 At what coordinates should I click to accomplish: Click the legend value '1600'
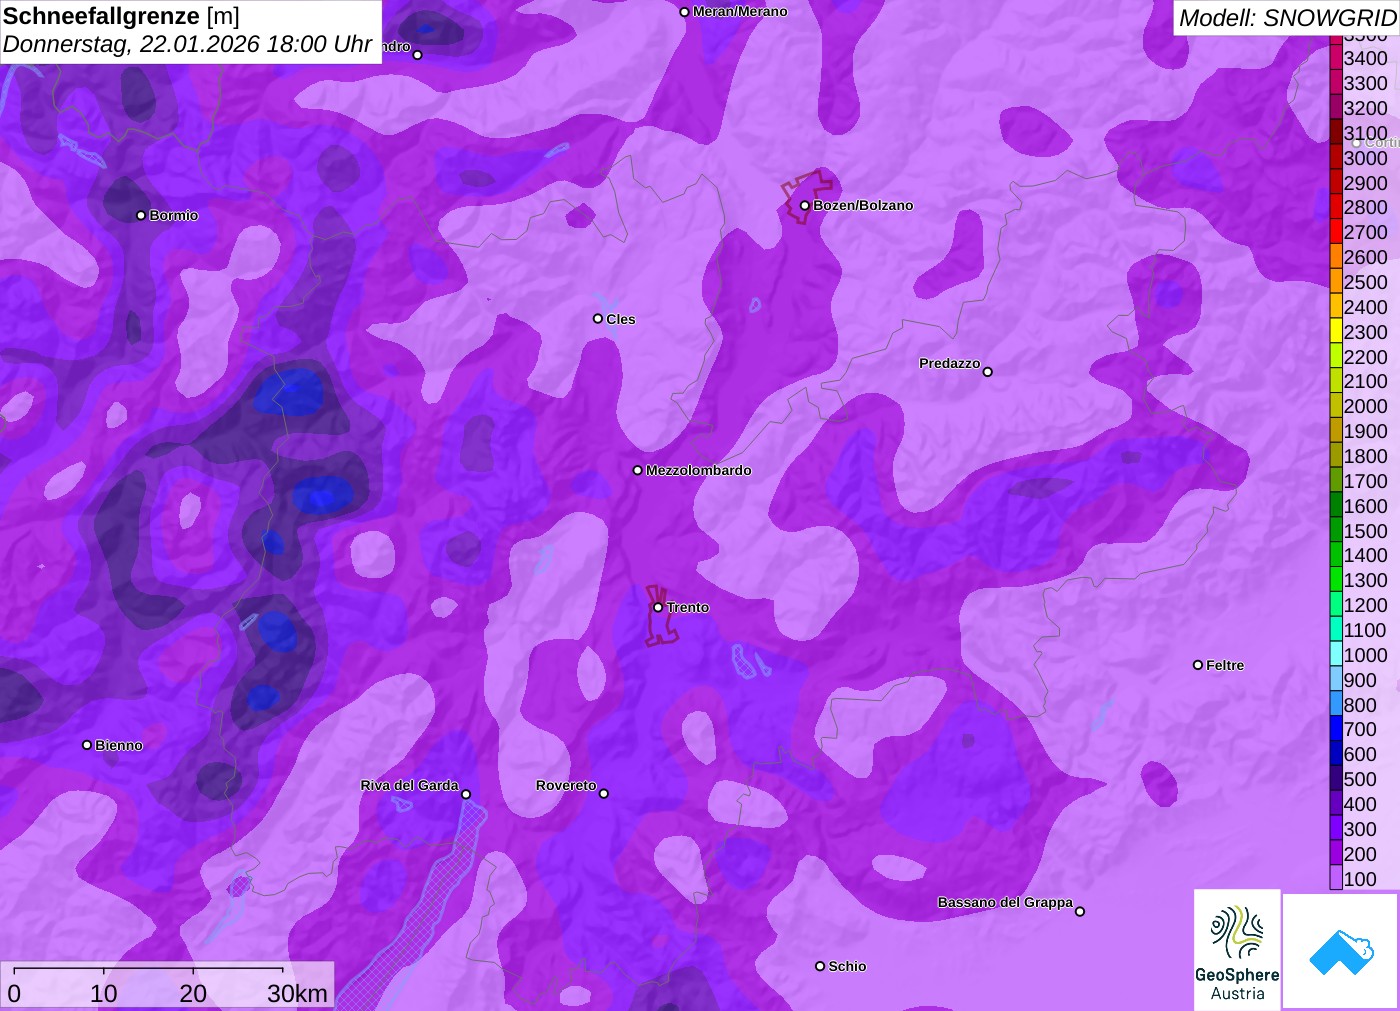tap(1365, 506)
